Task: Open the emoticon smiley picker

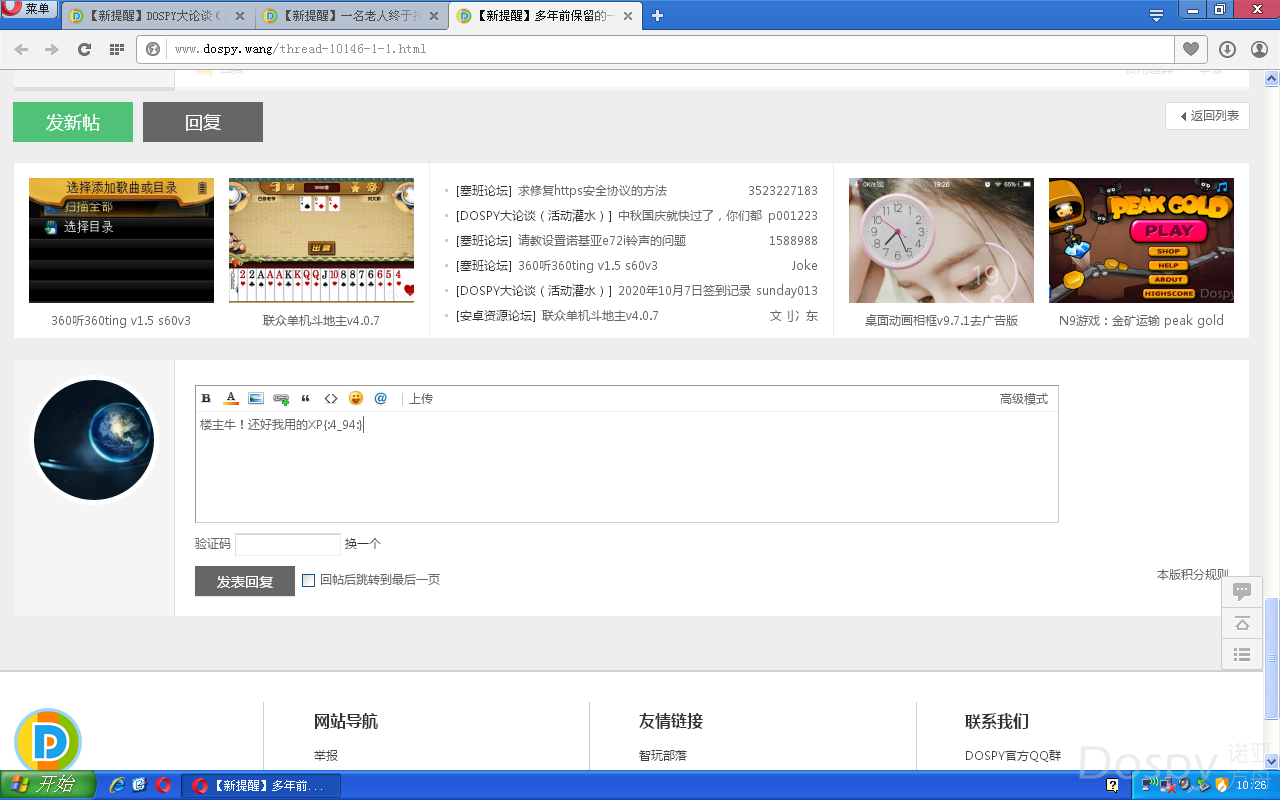Action: coord(356,399)
